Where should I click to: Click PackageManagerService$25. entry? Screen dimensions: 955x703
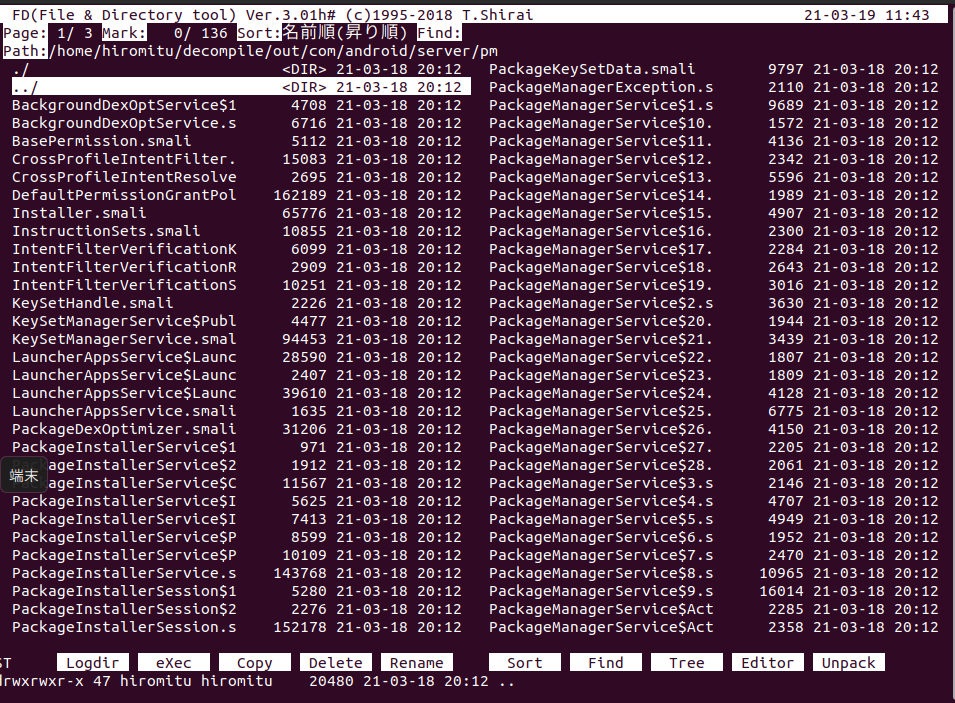click(x=714, y=411)
